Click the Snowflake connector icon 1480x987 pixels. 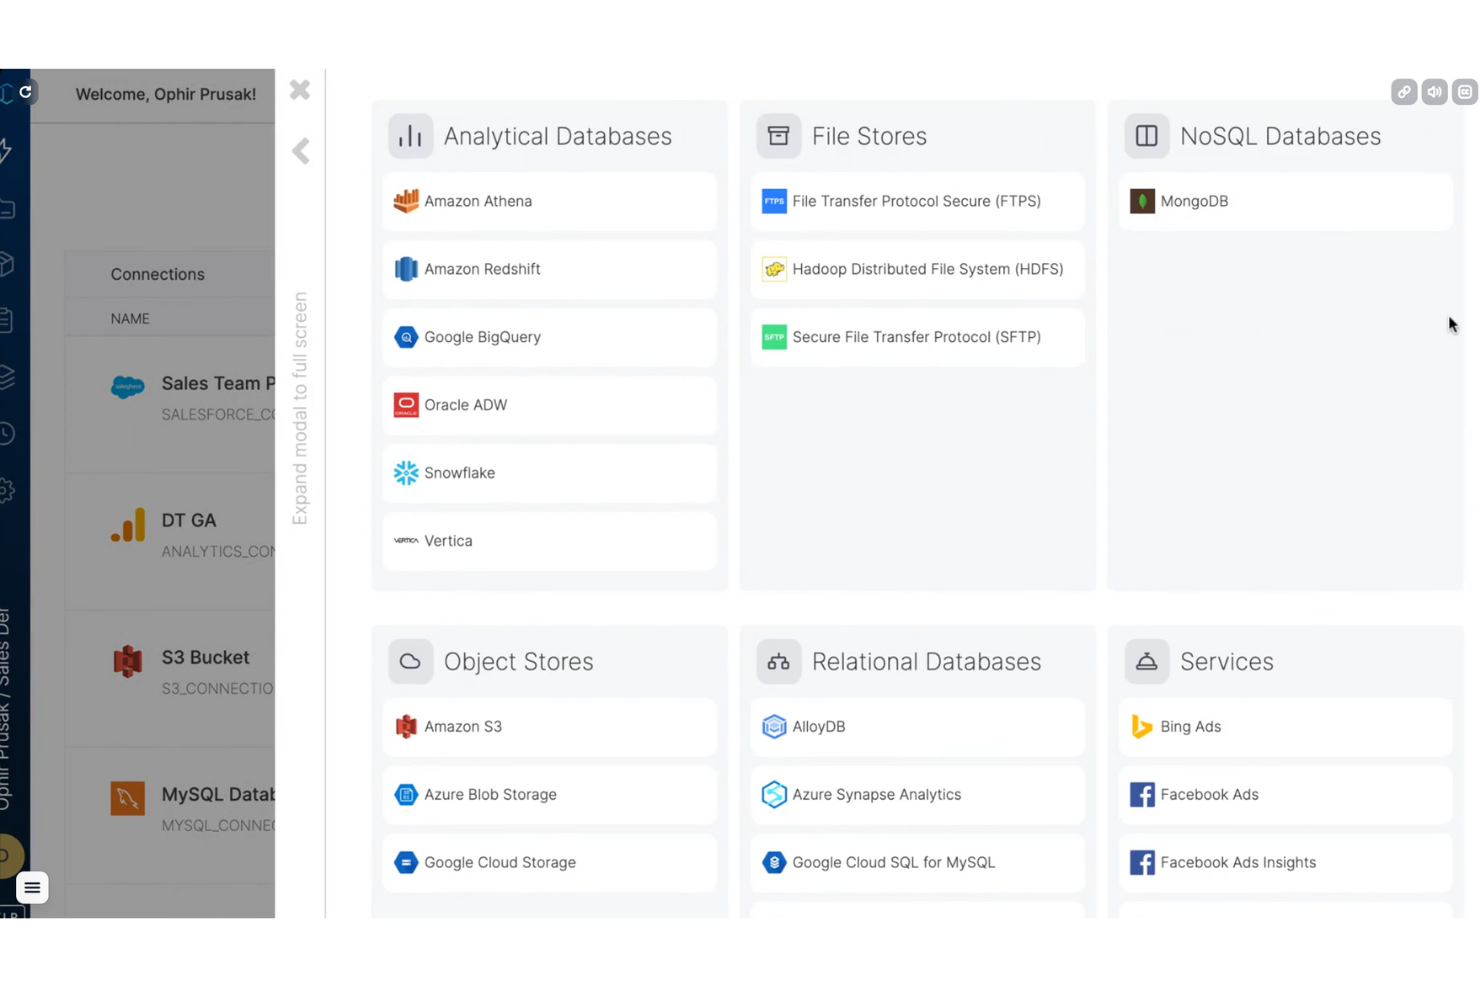(406, 472)
